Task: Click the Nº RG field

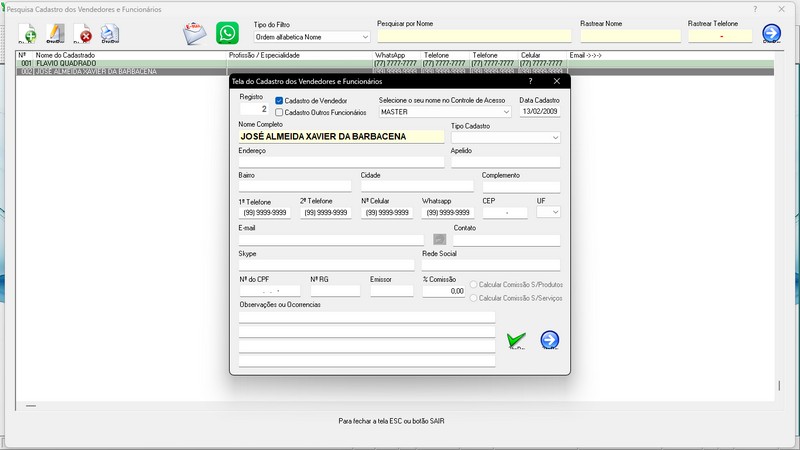Action: click(x=335, y=291)
